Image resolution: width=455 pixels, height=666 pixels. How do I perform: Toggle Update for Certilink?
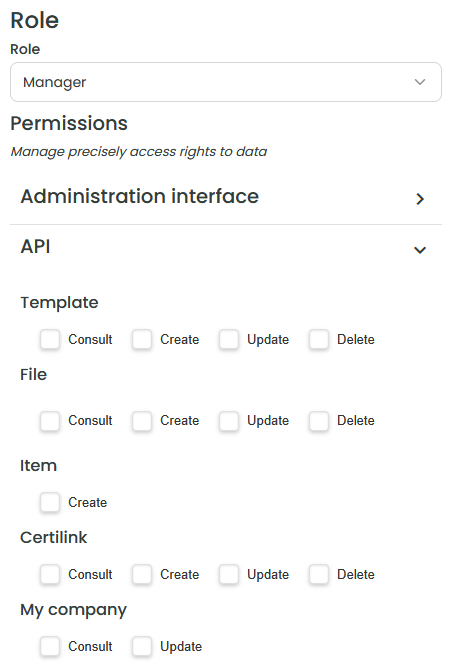[229, 574]
